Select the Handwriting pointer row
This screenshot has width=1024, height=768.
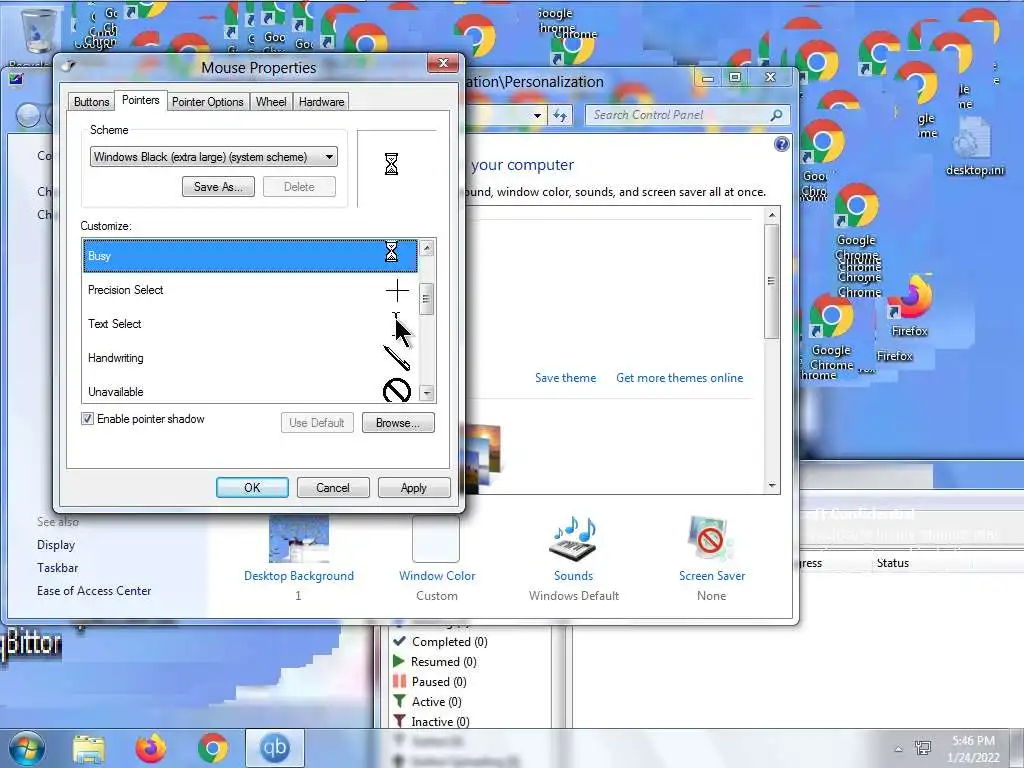(250, 358)
